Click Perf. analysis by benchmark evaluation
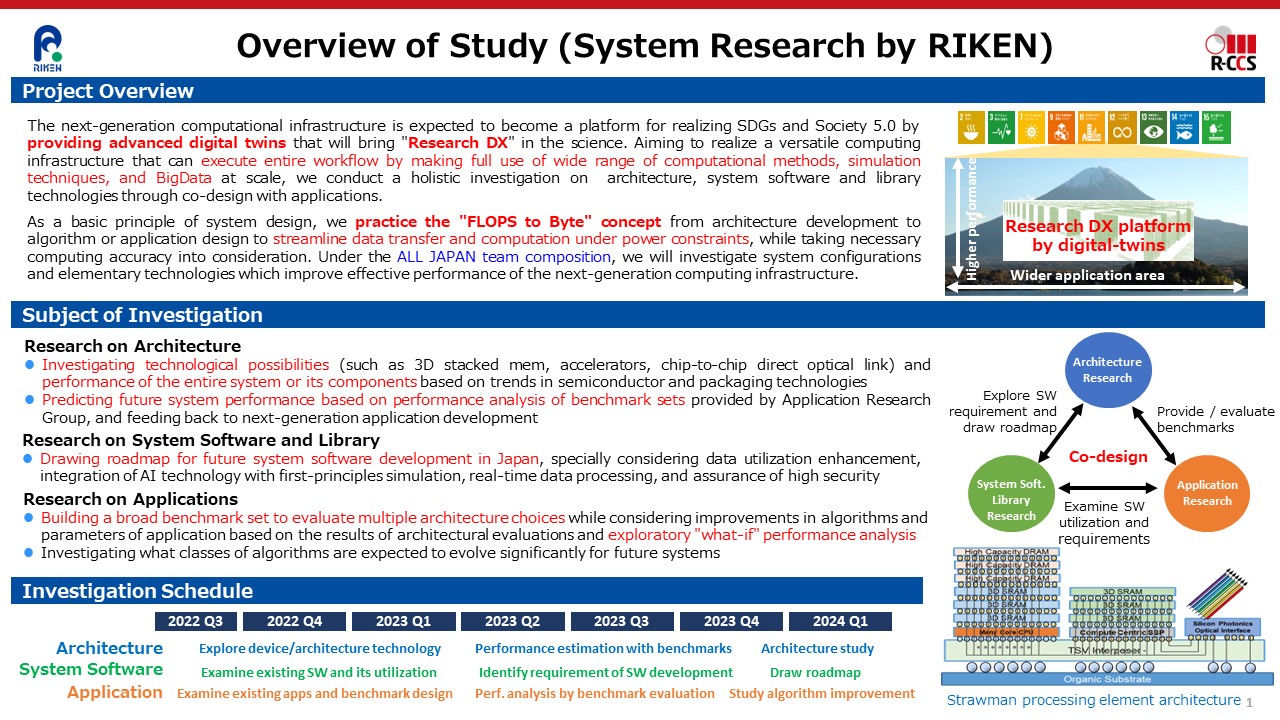 pyautogui.click(x=595, y=694)
